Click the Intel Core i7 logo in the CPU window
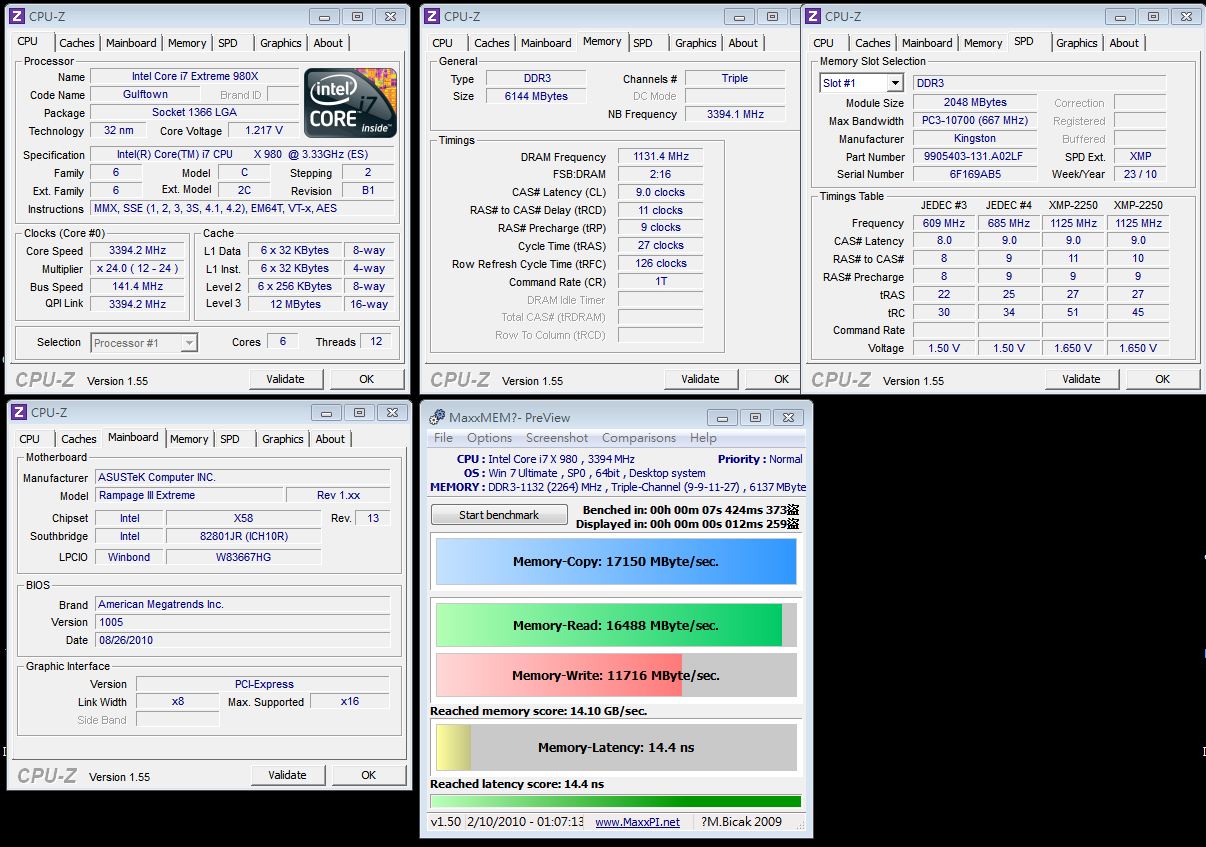The height and width of the screenshot is (847, 1206). pos(350,103)
